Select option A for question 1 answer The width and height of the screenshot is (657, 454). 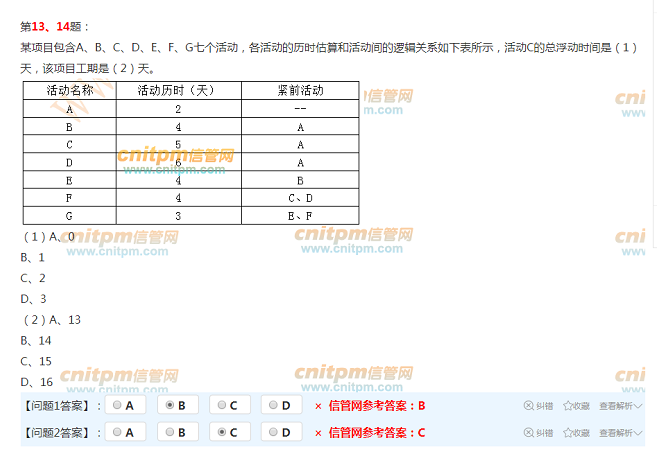point(118,405)
